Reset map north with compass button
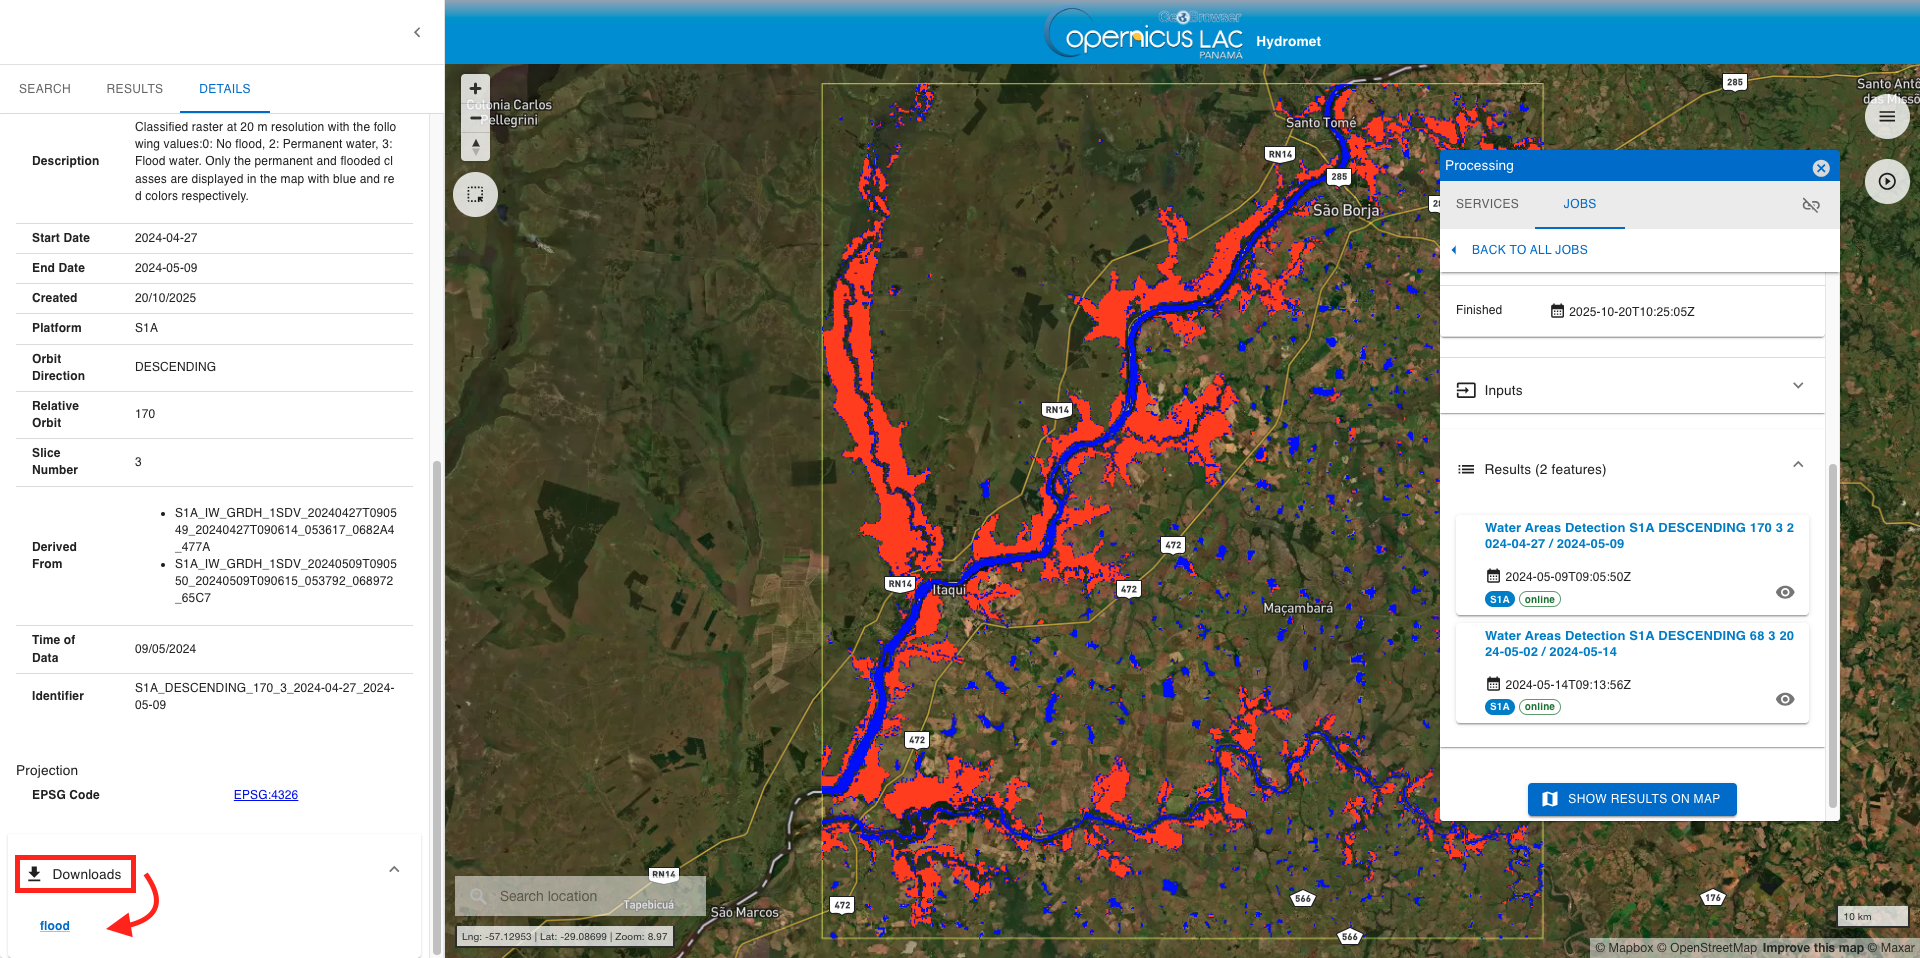 click(475, 147)
